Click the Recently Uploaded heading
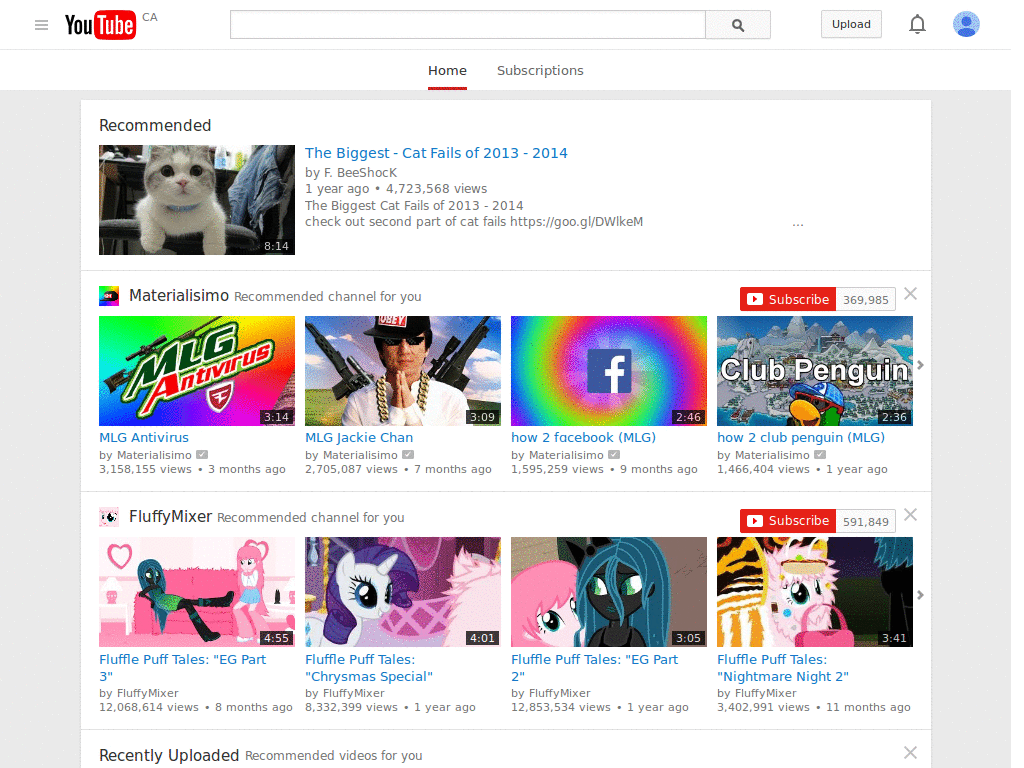 (169, 756)
